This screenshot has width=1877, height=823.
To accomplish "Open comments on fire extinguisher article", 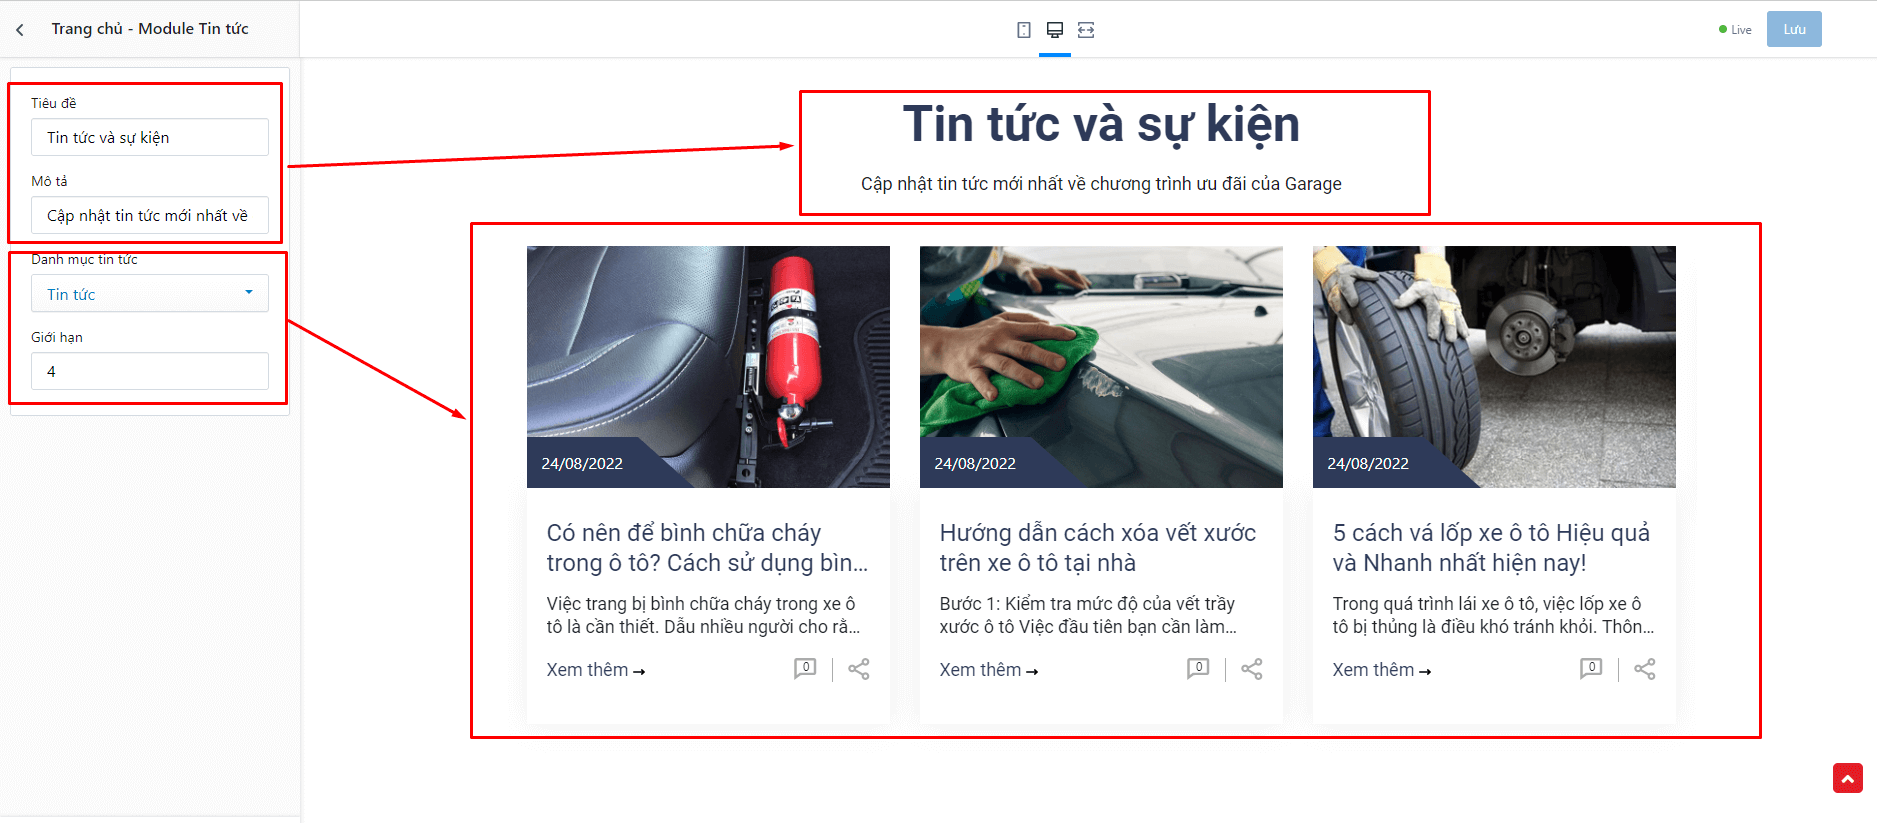I will 805,668.
